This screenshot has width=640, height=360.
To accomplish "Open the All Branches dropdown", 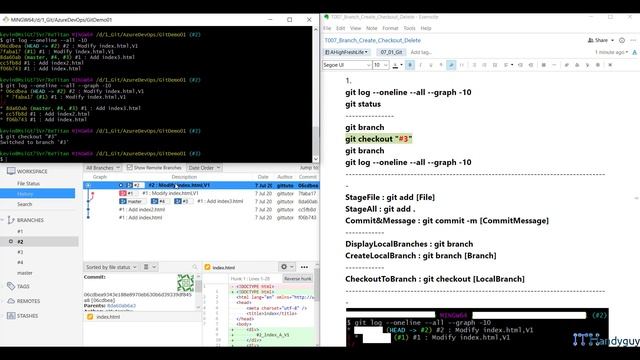I will [x=103, y=168].
